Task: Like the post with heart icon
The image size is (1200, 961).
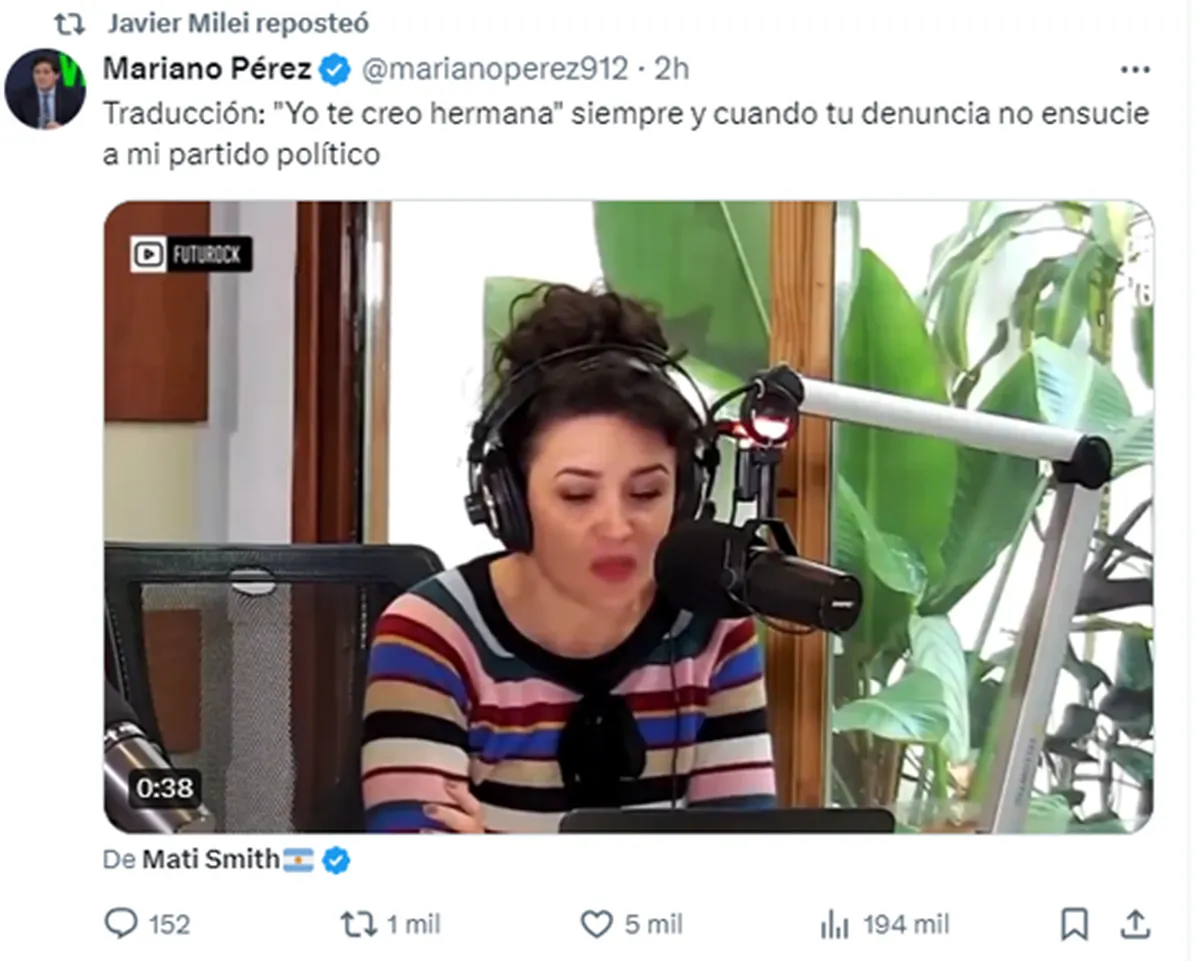Action: (596, 925)
